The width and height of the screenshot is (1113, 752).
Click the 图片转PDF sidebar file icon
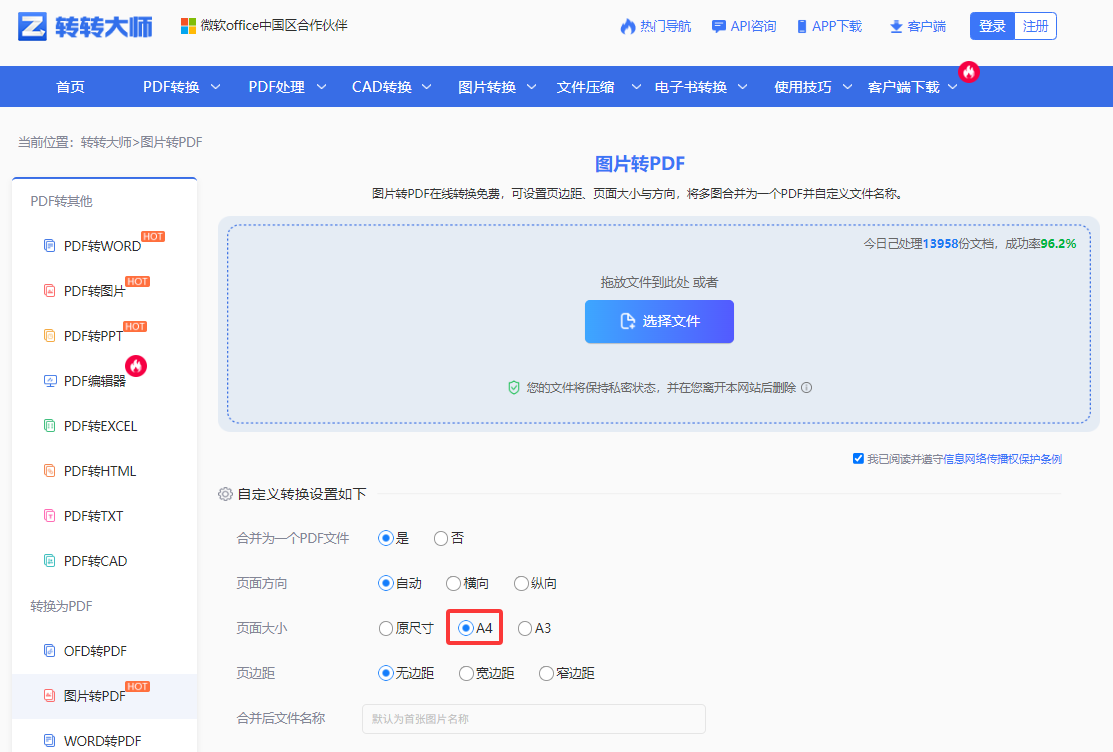pos(50,695)
